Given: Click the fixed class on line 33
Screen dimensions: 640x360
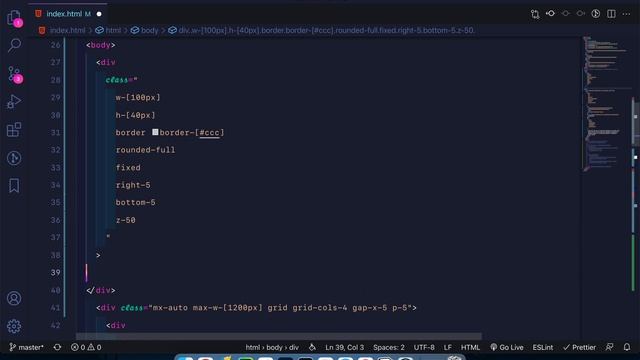Looking at the screenshot, I should (128, 167).
